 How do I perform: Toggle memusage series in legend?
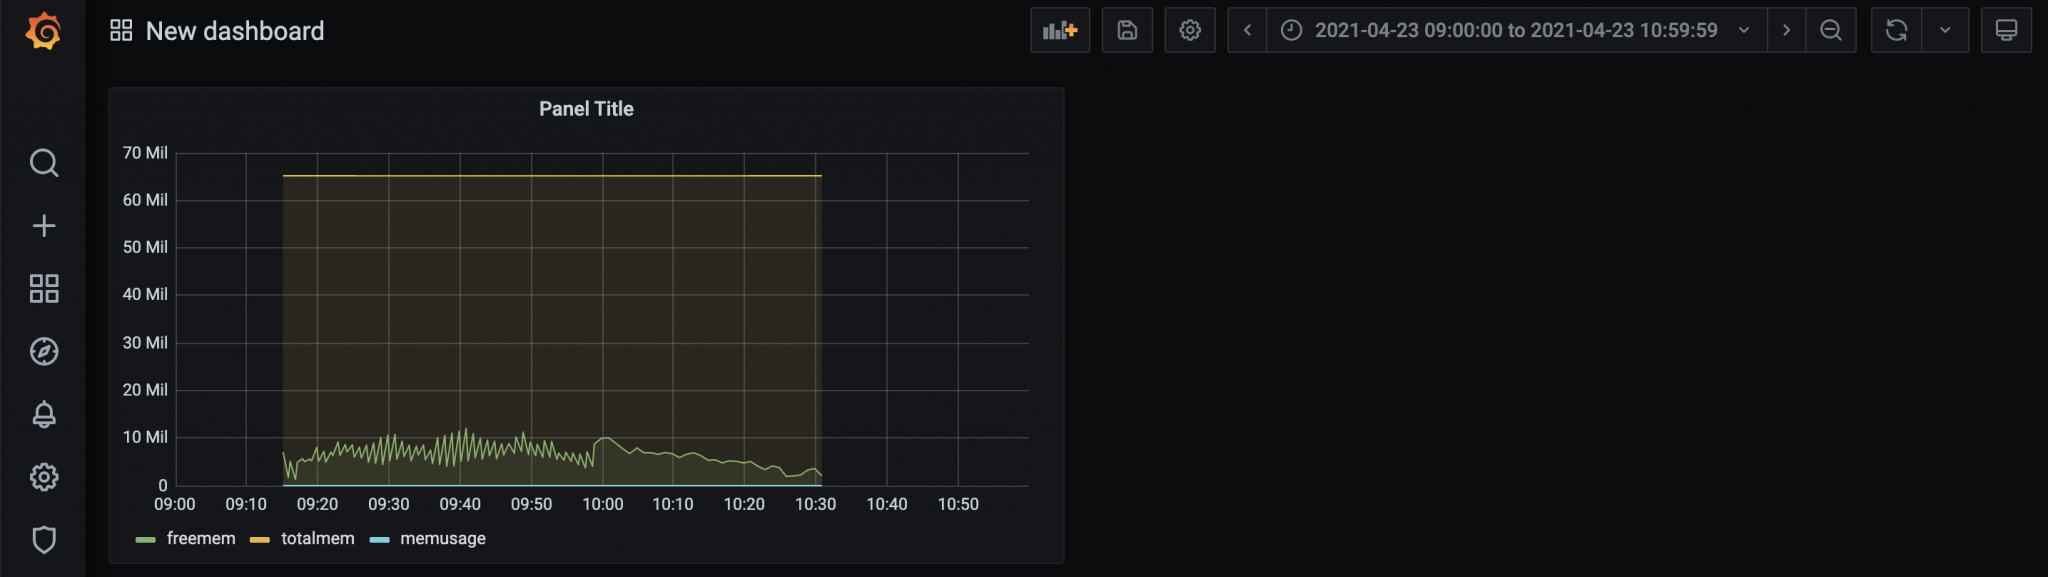(x=443, y=539)
